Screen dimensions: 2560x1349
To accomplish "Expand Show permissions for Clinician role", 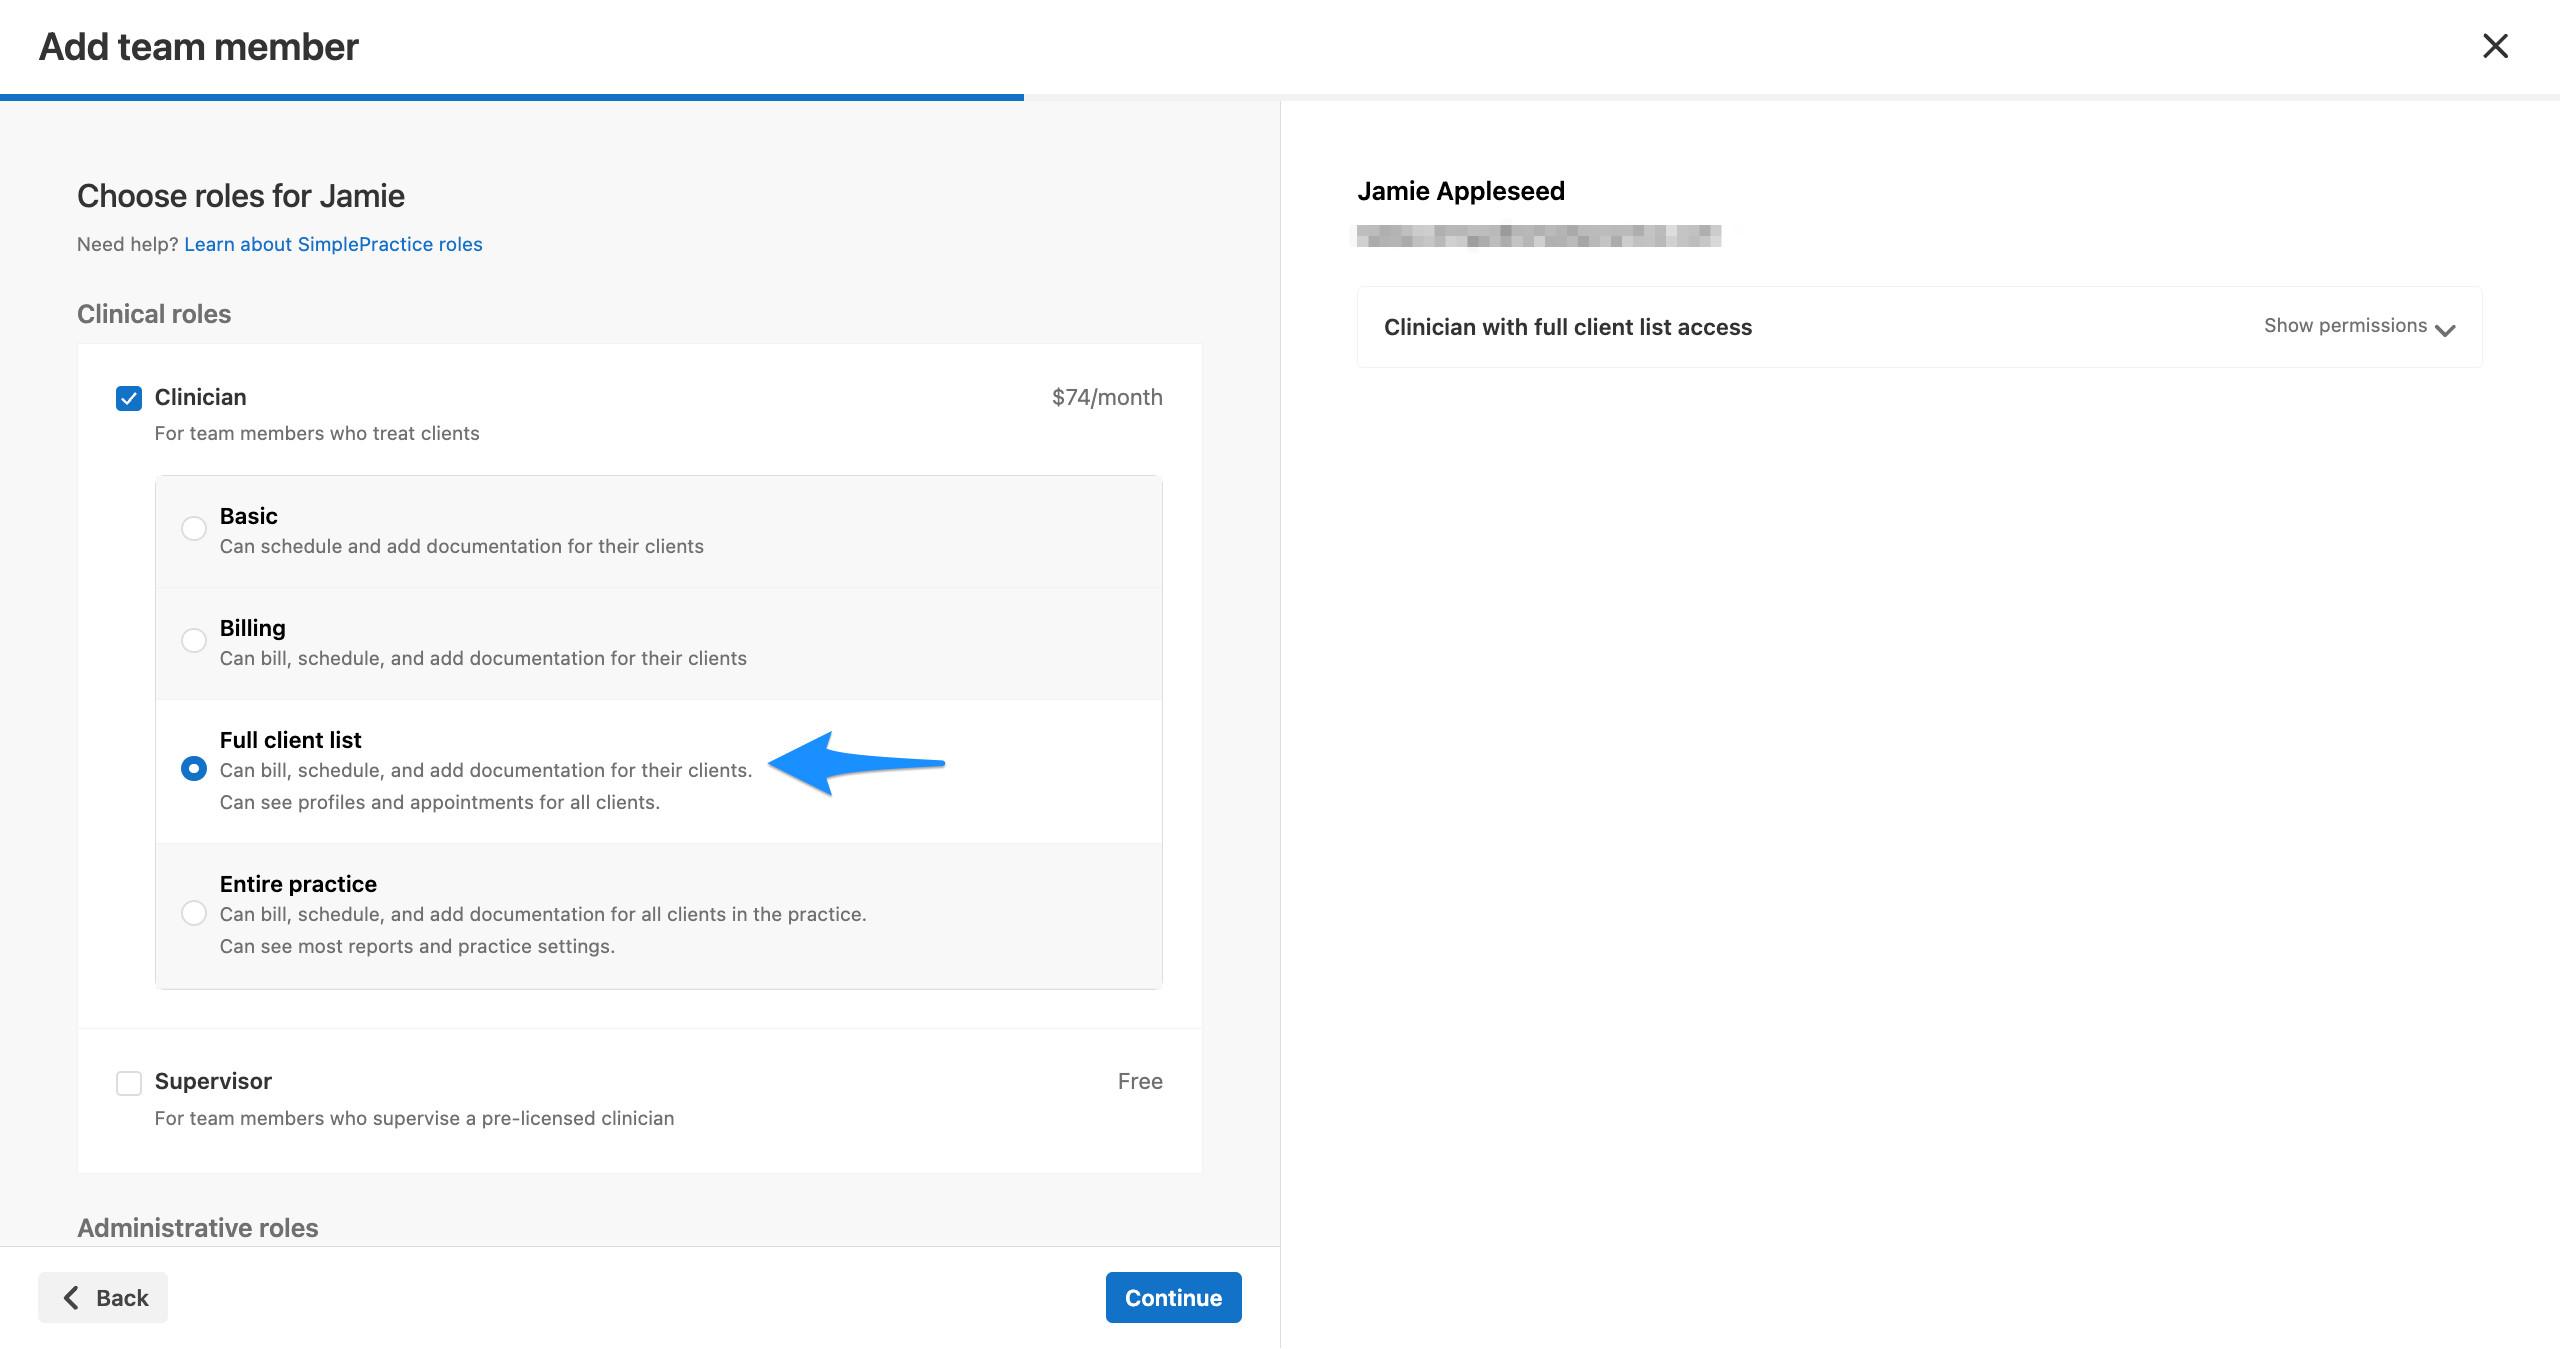I will [2358, 326].
